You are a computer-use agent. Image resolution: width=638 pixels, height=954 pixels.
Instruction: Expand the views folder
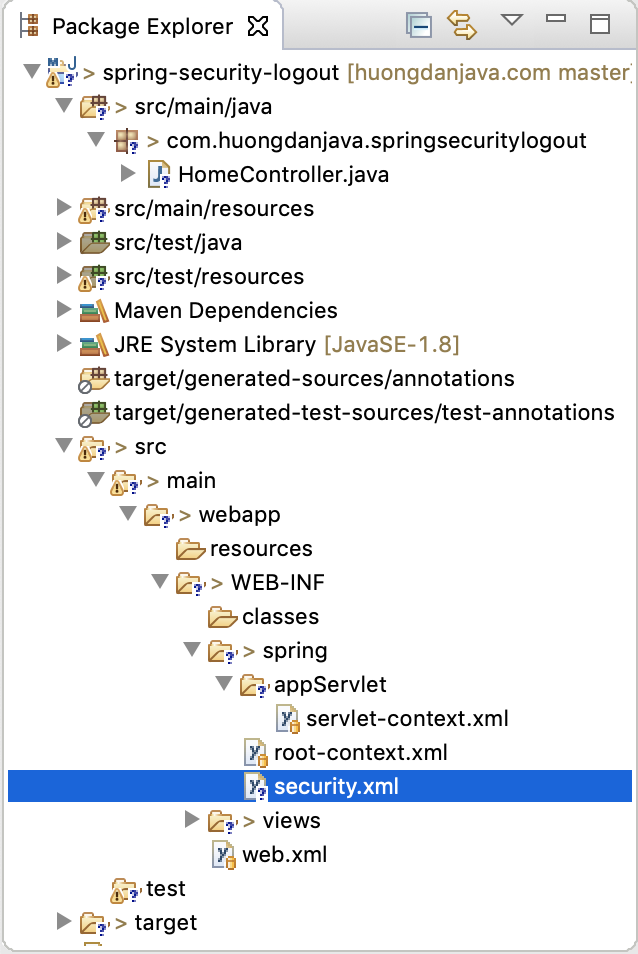(x=192, y=819)
